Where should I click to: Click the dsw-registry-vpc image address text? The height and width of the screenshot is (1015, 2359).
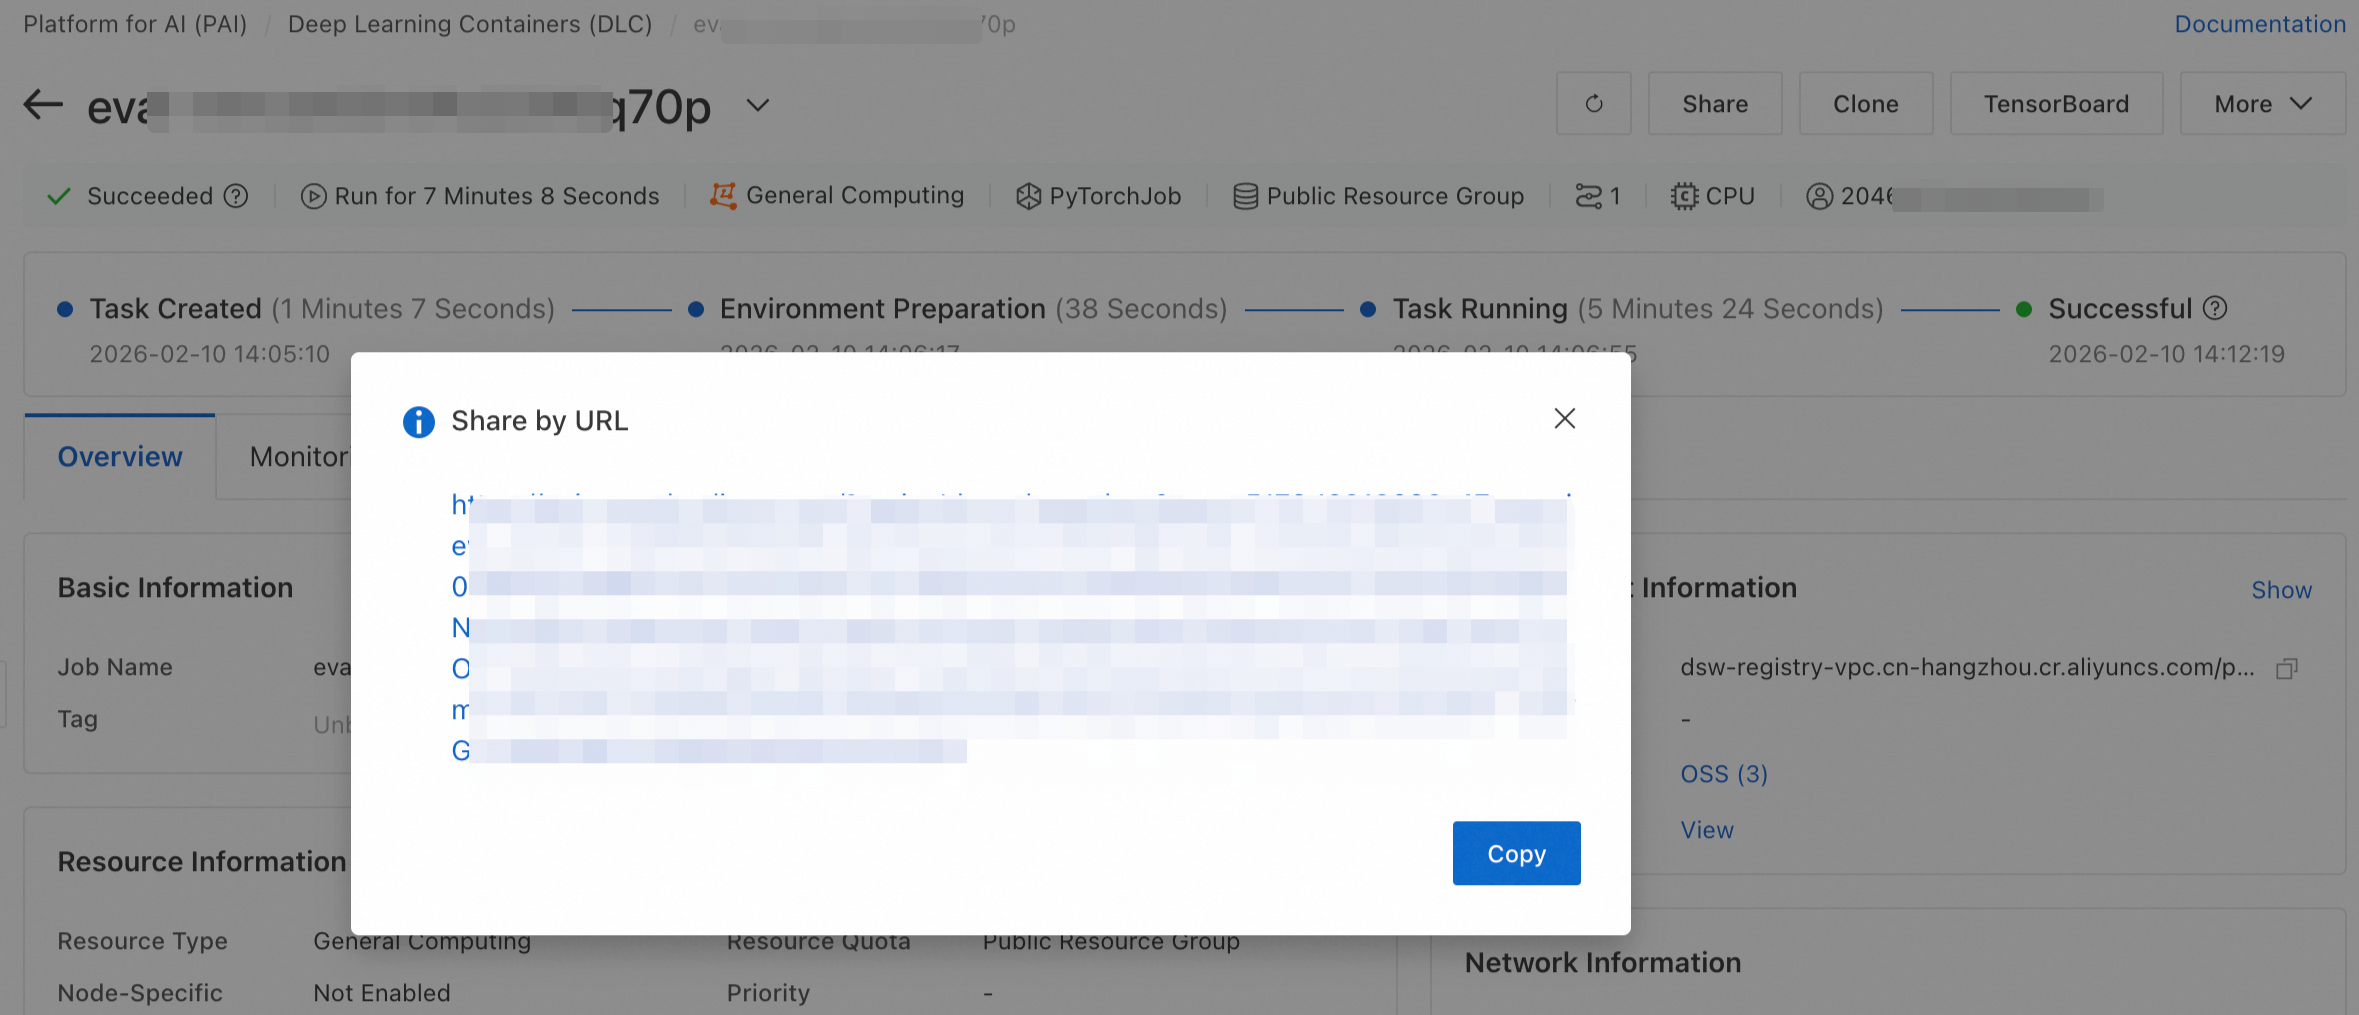[x=1967, y=667]
